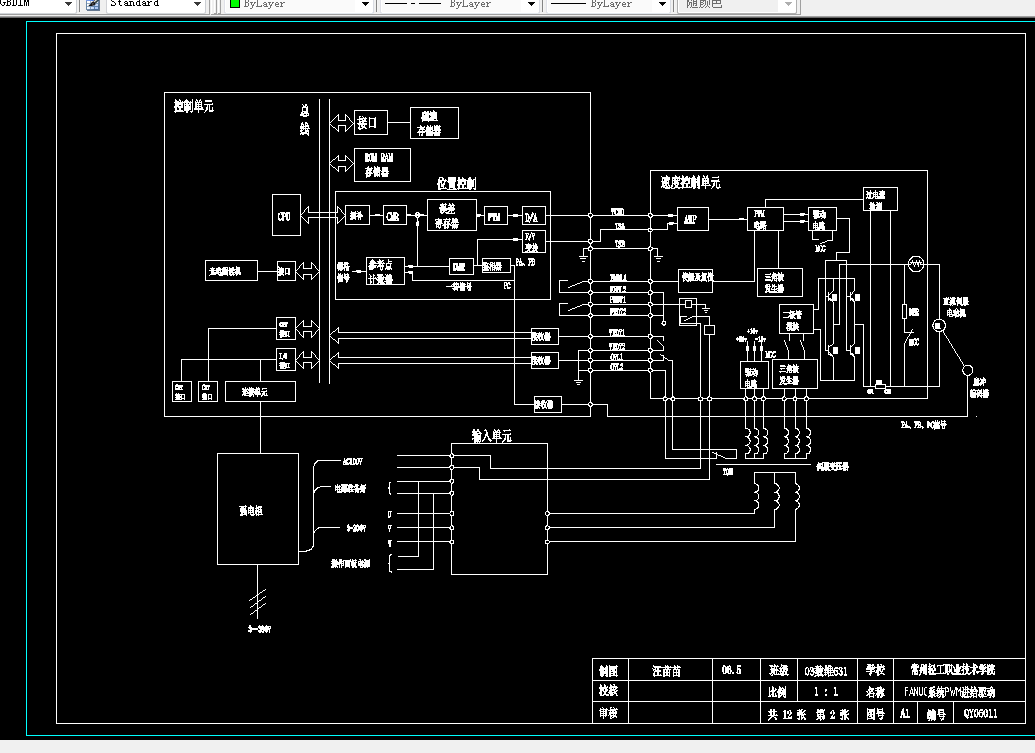Click the 伺服变压器 label
Viewport: 1035px width, 753px height.
(832, 467)
